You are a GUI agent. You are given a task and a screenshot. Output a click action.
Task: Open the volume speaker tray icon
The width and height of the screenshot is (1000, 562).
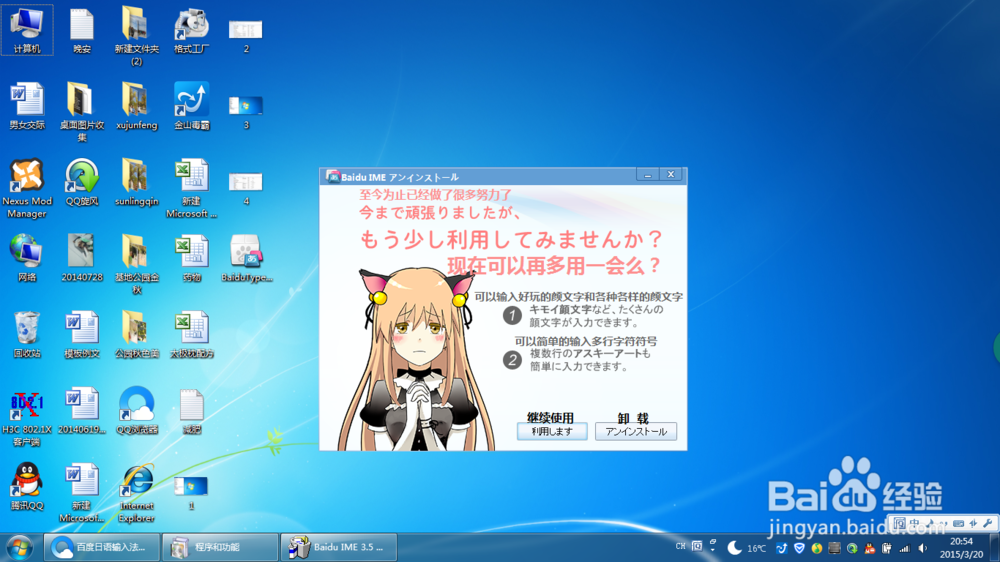pyautogui.click(x=922, y=548)
